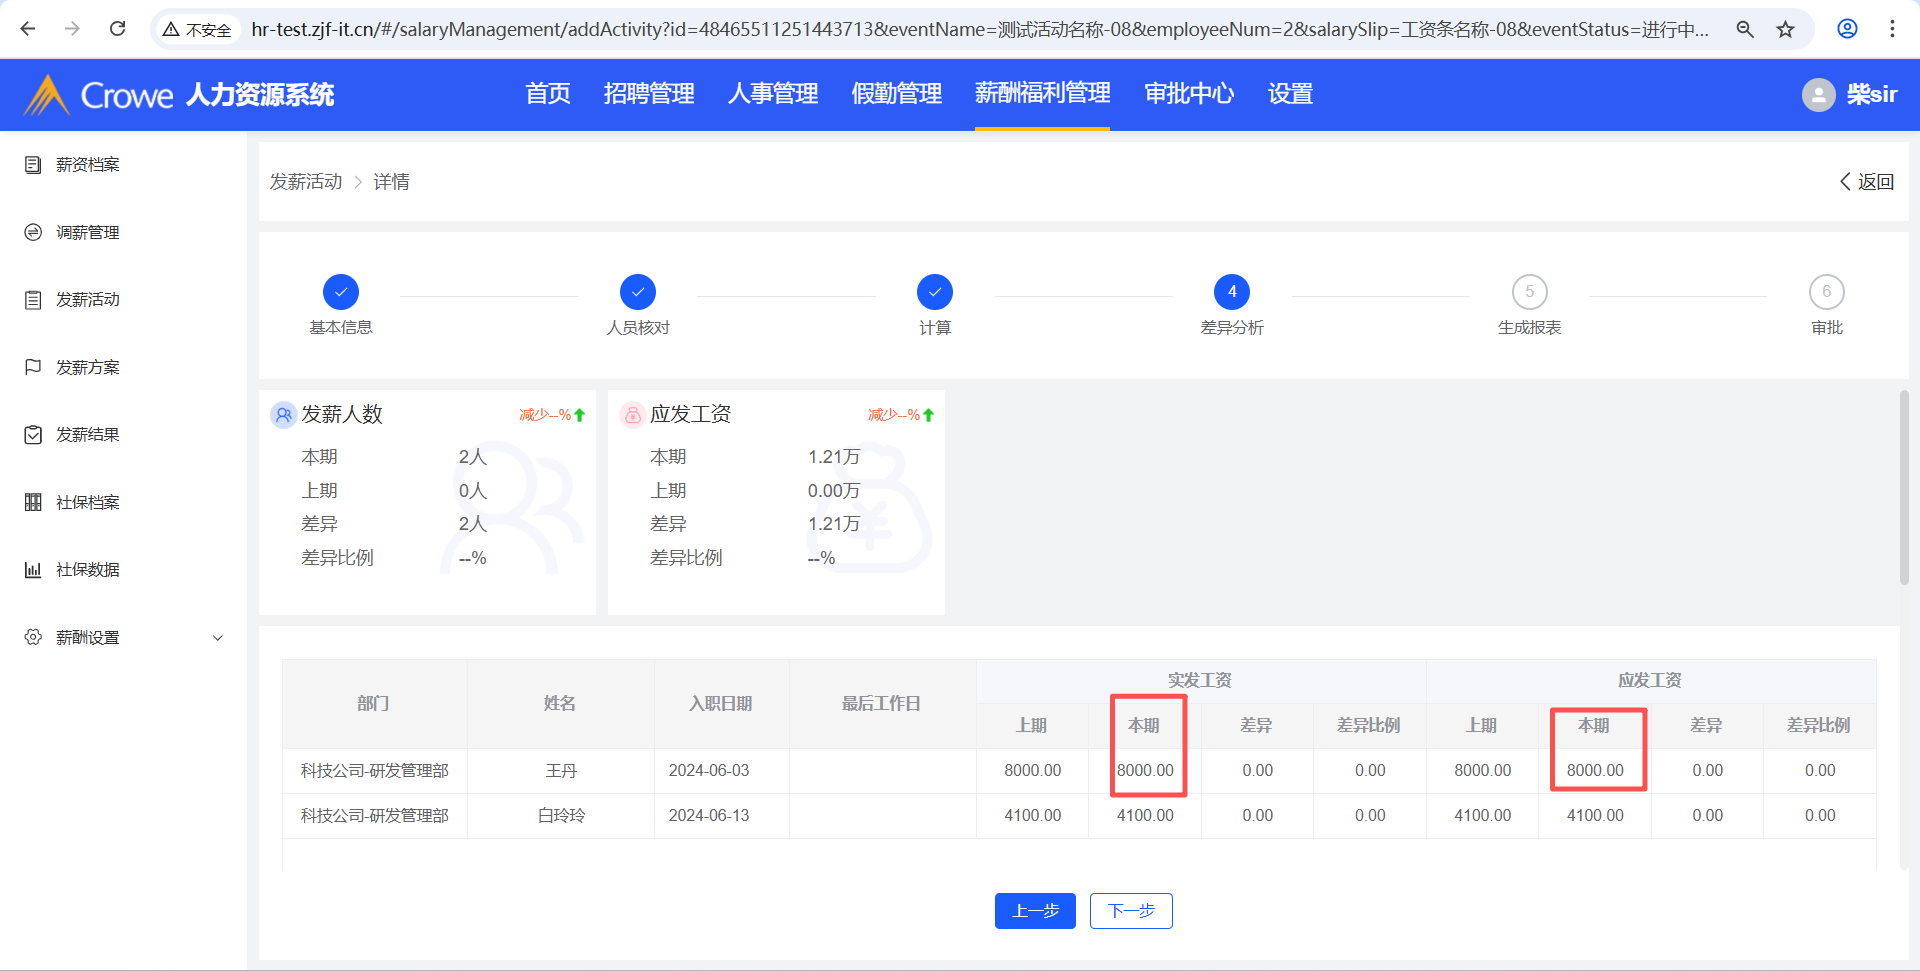Click the 调薪管理 sidebar icon
Screen dimensions: 1920x971
pyautogui.click(x=33, y=232)
